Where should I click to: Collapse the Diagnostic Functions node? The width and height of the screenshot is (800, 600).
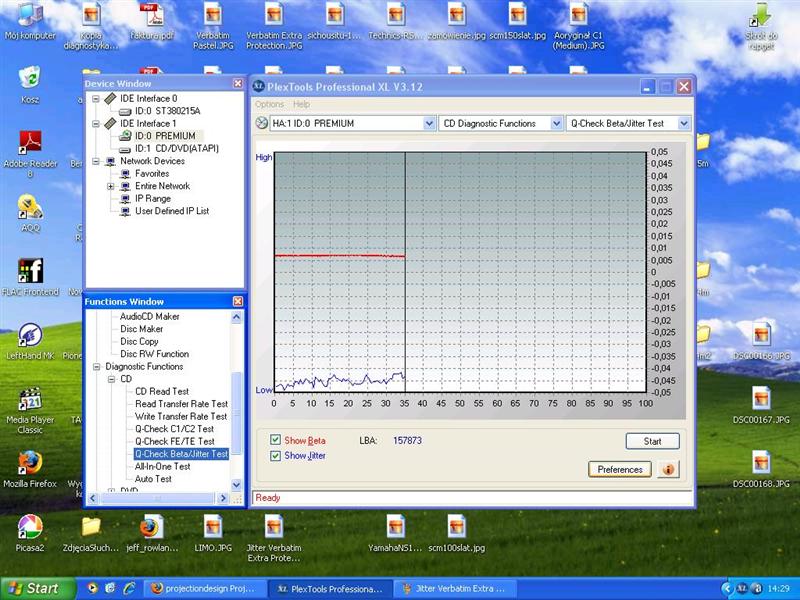(96, 366)
